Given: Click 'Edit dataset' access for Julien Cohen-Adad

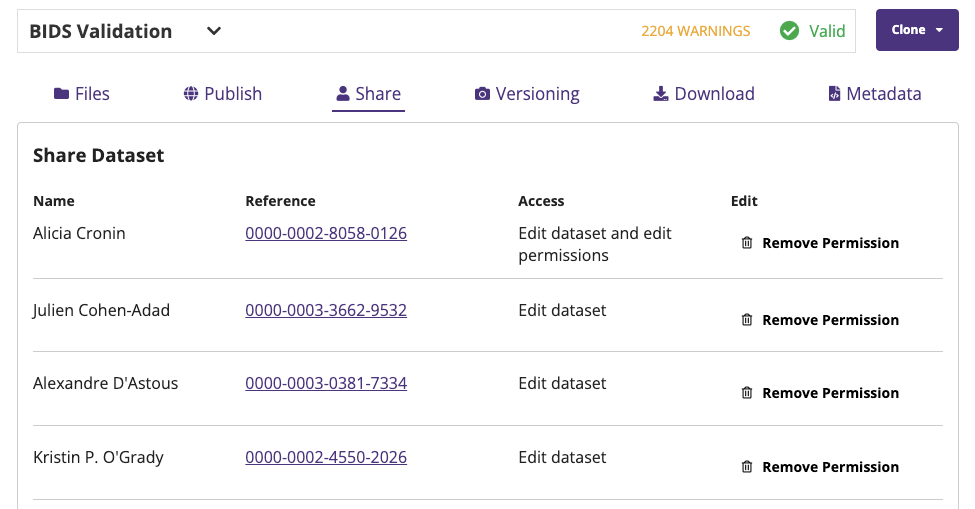Looking at the screenshot, I should 562,311.
